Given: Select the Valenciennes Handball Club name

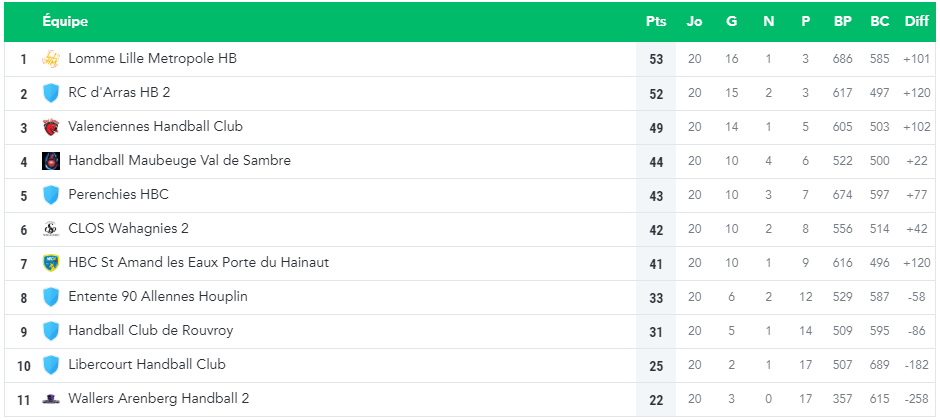Looking at the screenshot, I should click(x=155, y=126).
